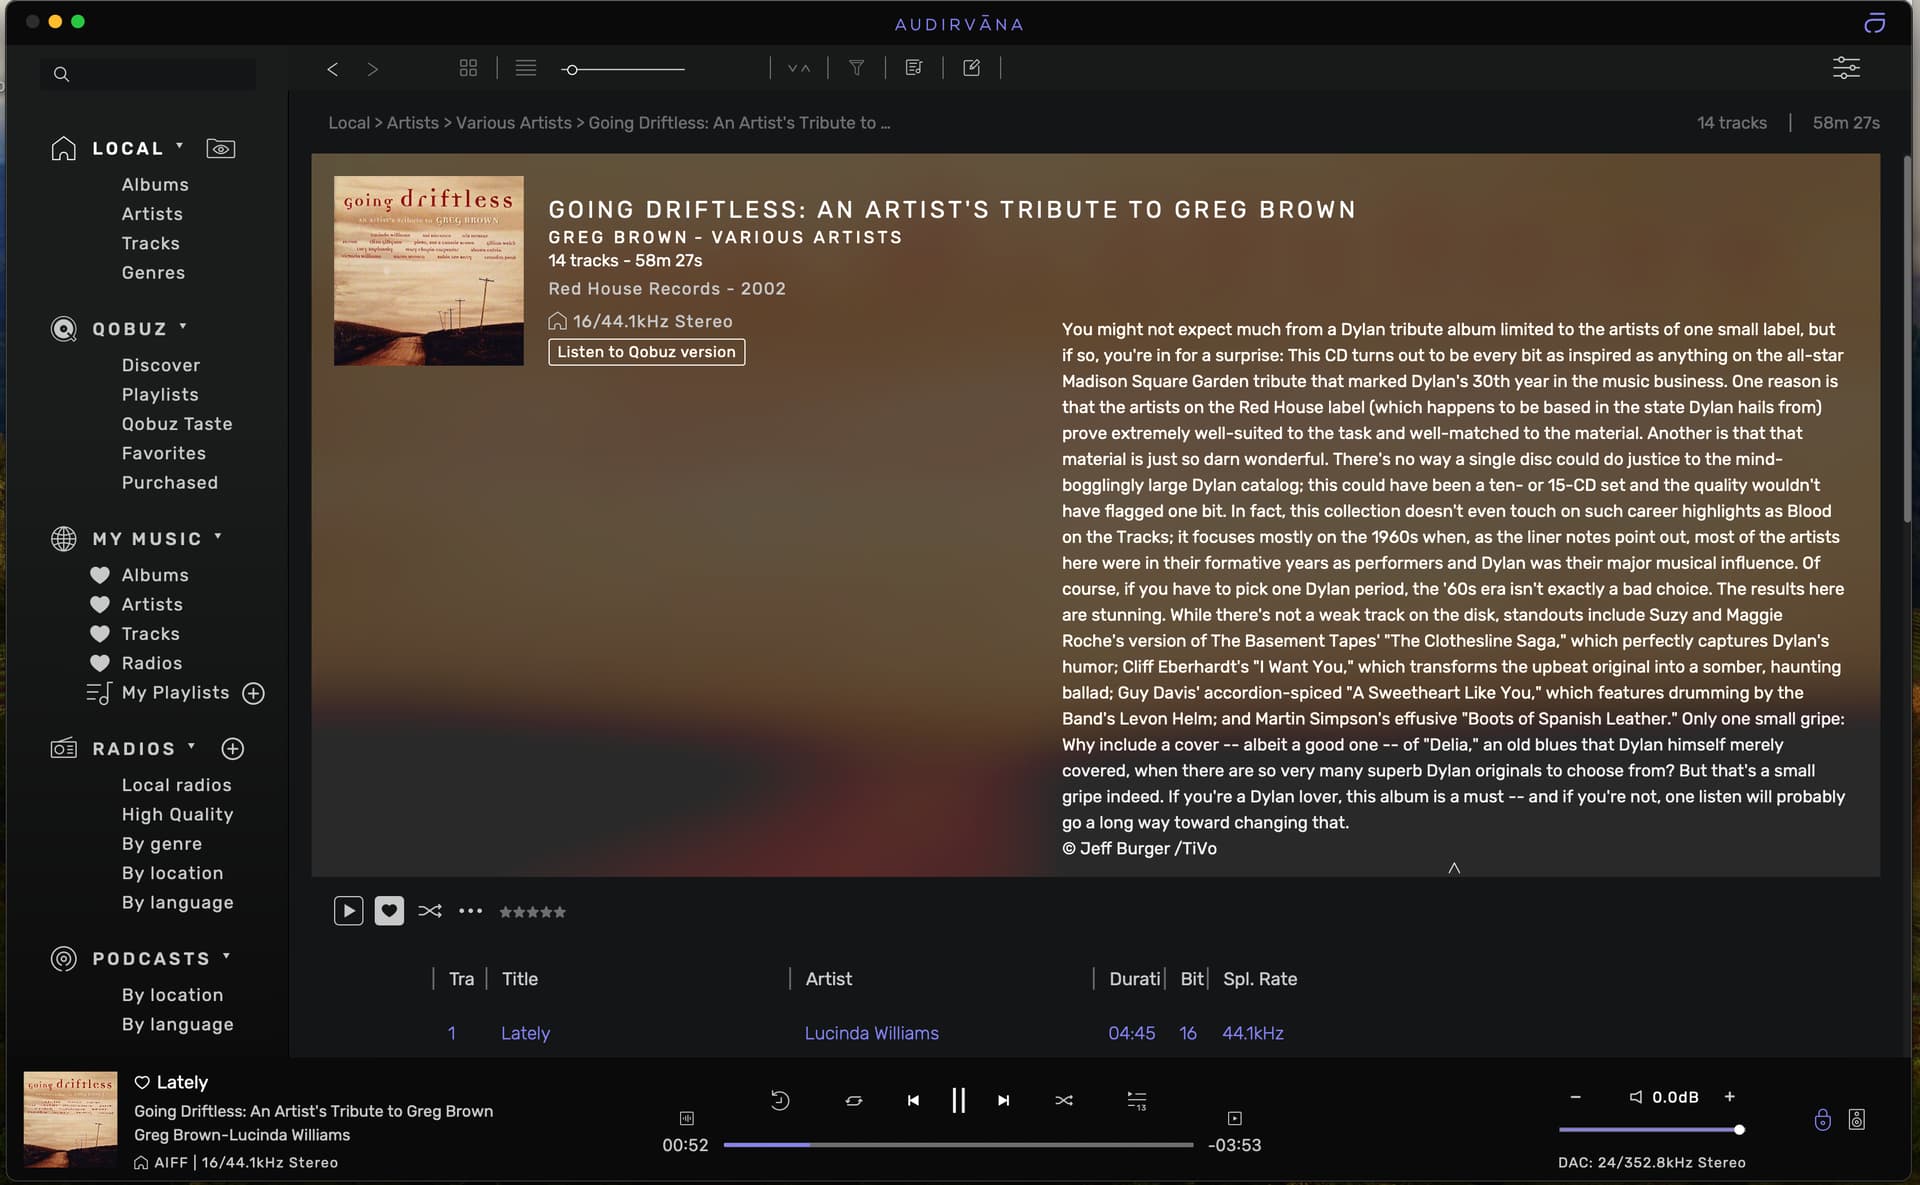Open the audio settings sliders icon

coord(1845,68)
